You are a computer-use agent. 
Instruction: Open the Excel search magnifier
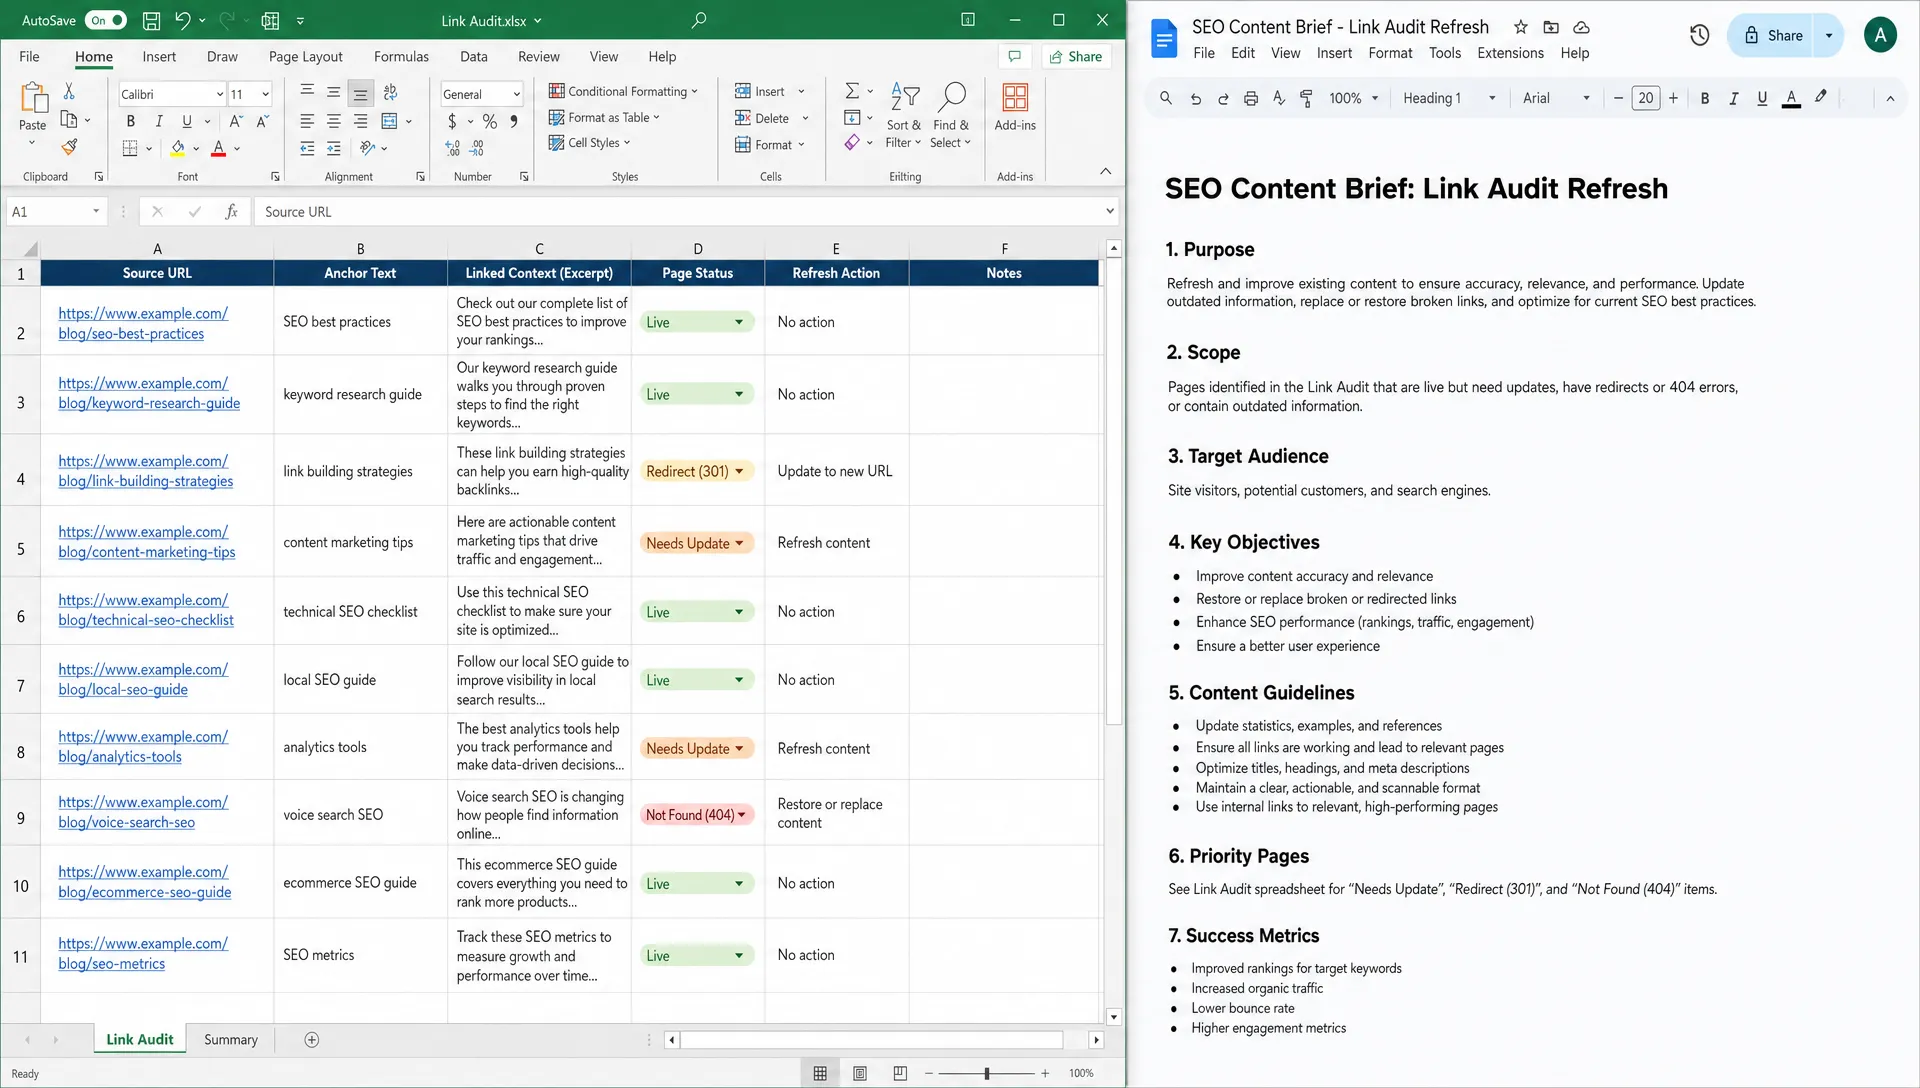[x=699, y=20]
